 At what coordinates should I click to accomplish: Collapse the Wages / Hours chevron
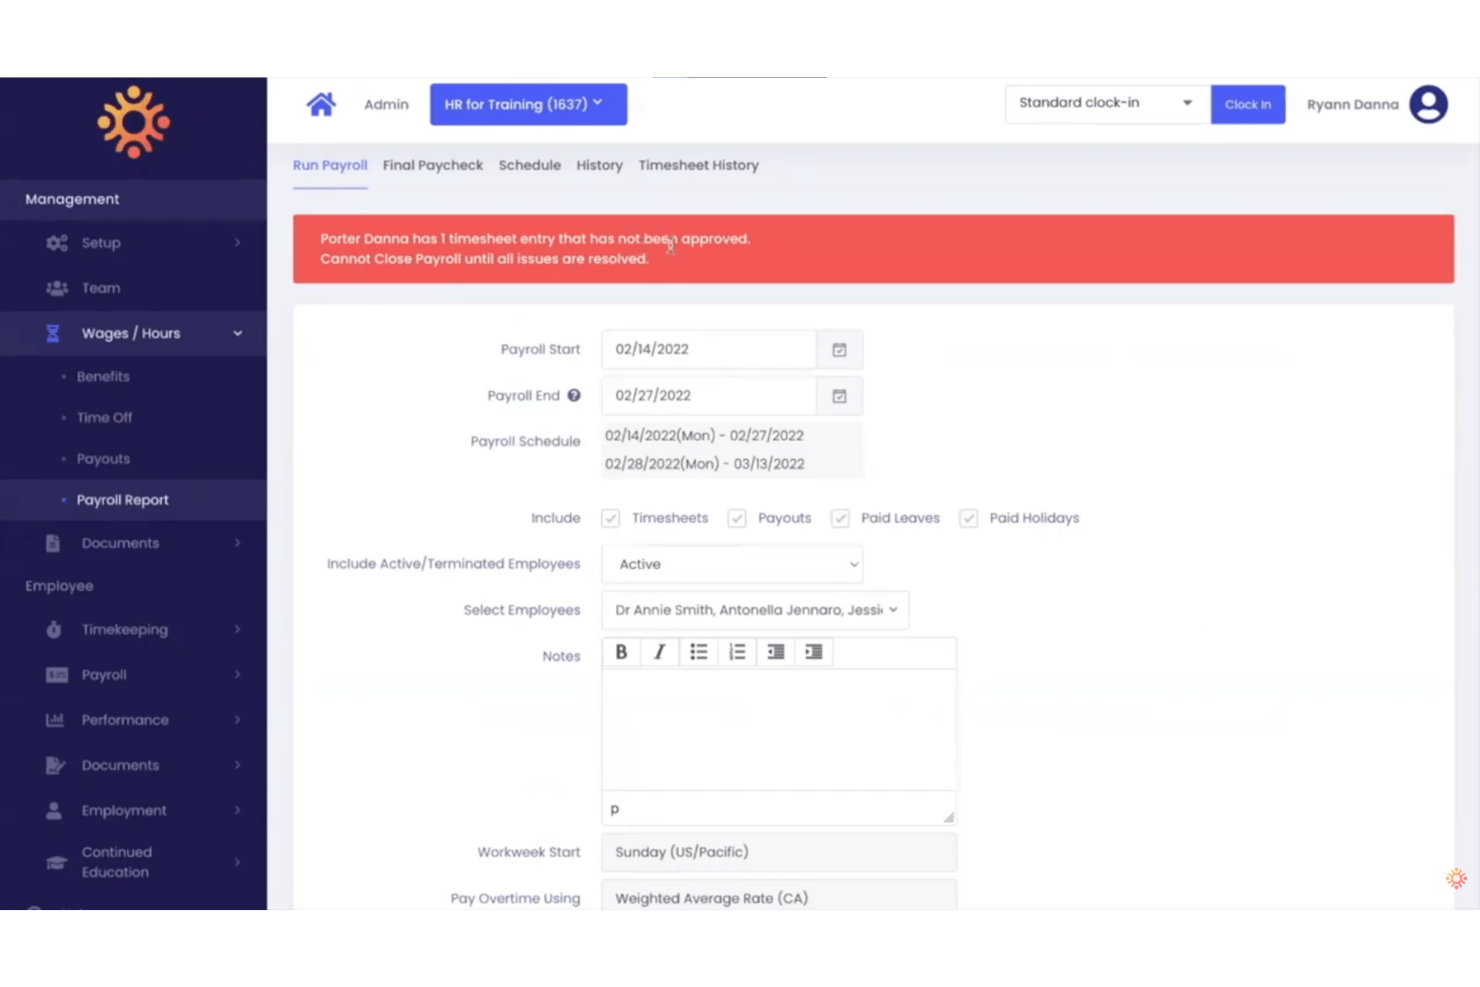(238, 333)
